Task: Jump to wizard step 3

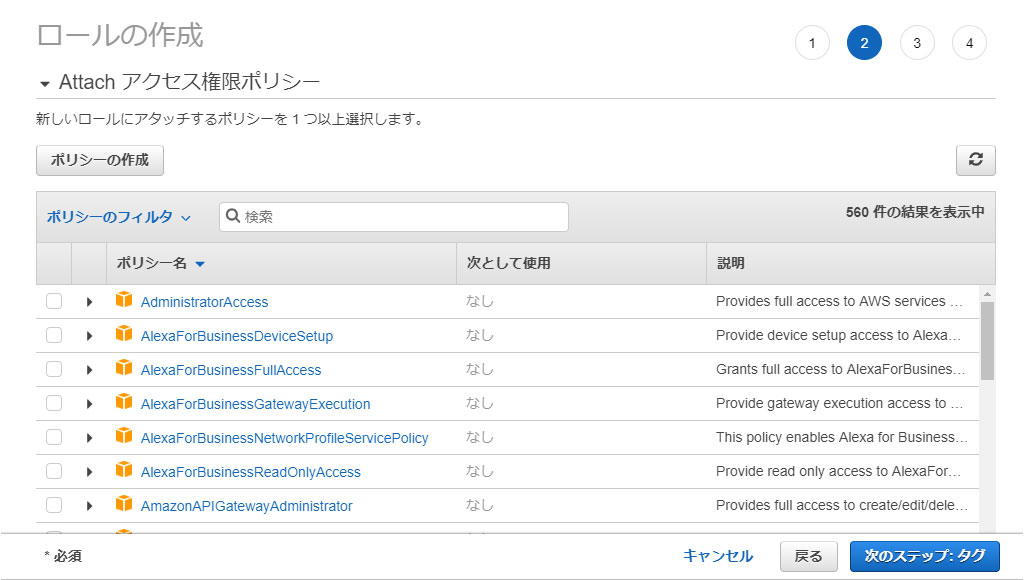Action: click(x=917, y=42)
